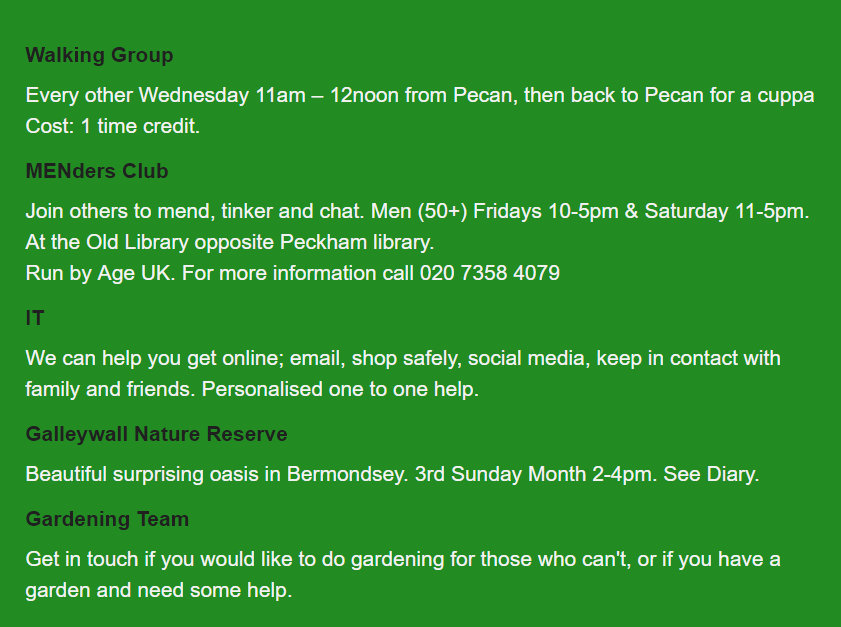The width and height of the screenshot is (841, 627).
Task: Click phone number 020 7358 4079
Action: tap(490, 273)
